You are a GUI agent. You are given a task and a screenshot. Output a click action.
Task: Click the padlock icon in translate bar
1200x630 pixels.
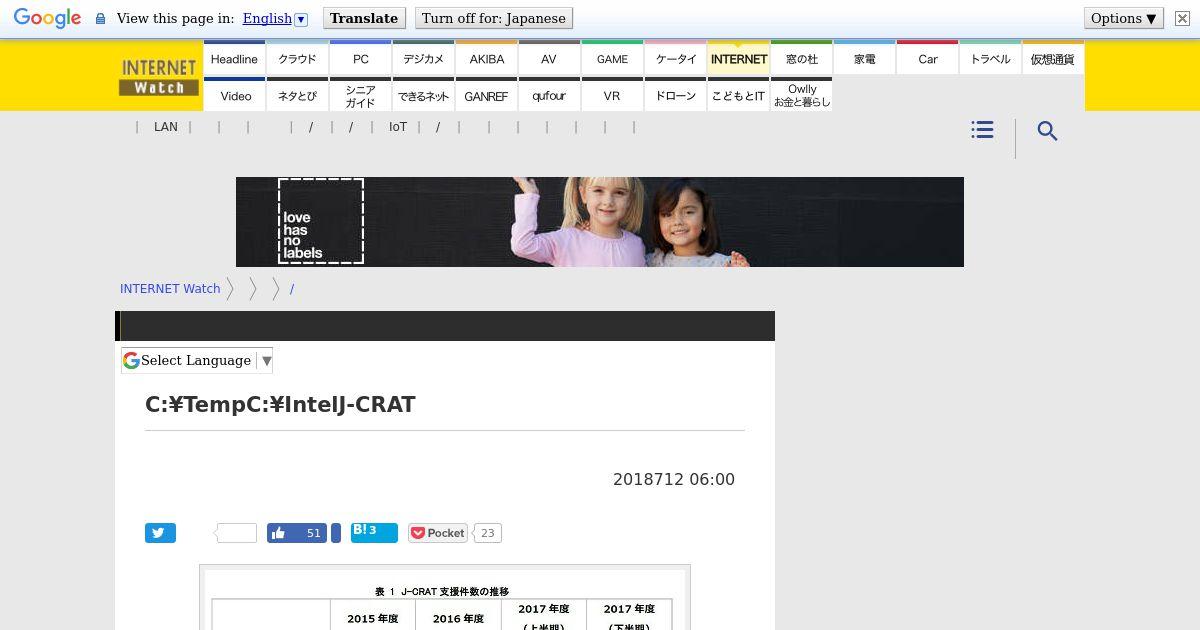(100, 18)
